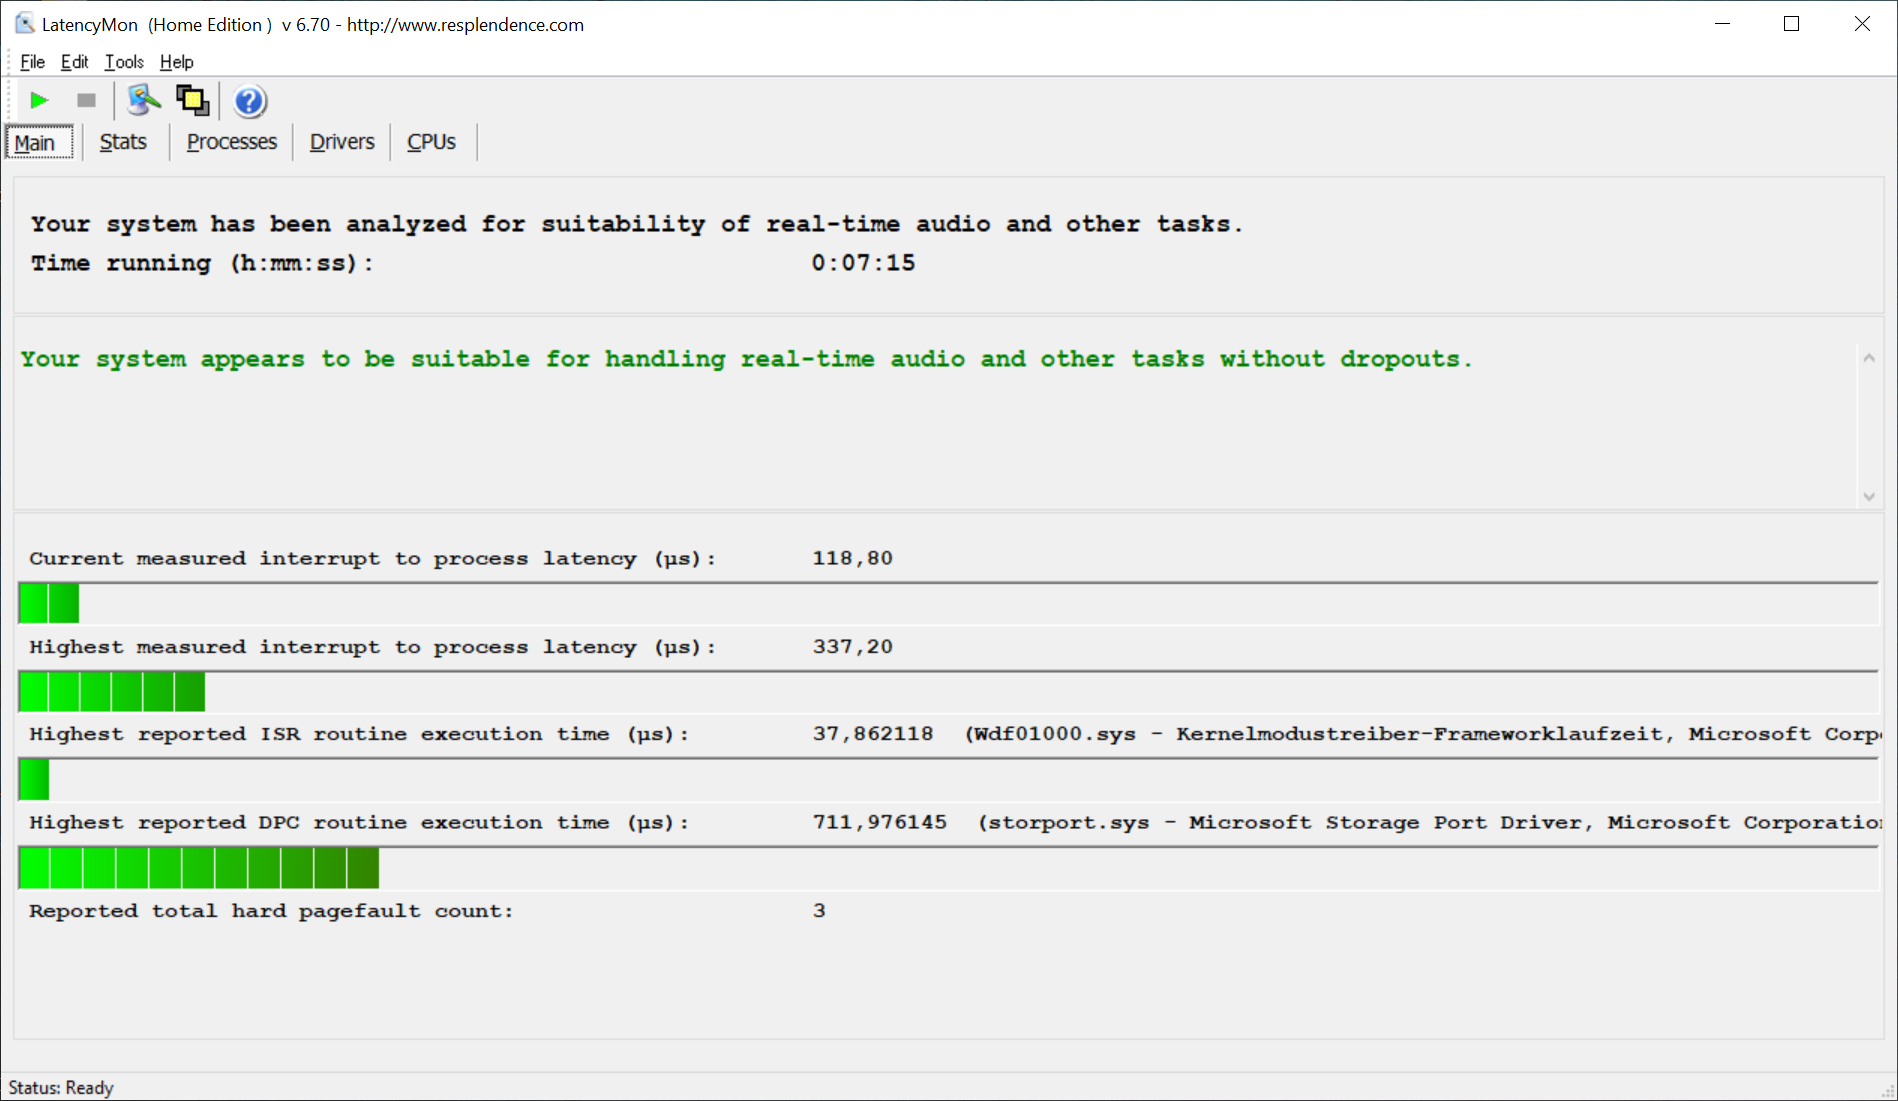The height and width of the screenshot is (1101, 1898).
Task: Switch to the Main tab
Action: pos(35,143)
